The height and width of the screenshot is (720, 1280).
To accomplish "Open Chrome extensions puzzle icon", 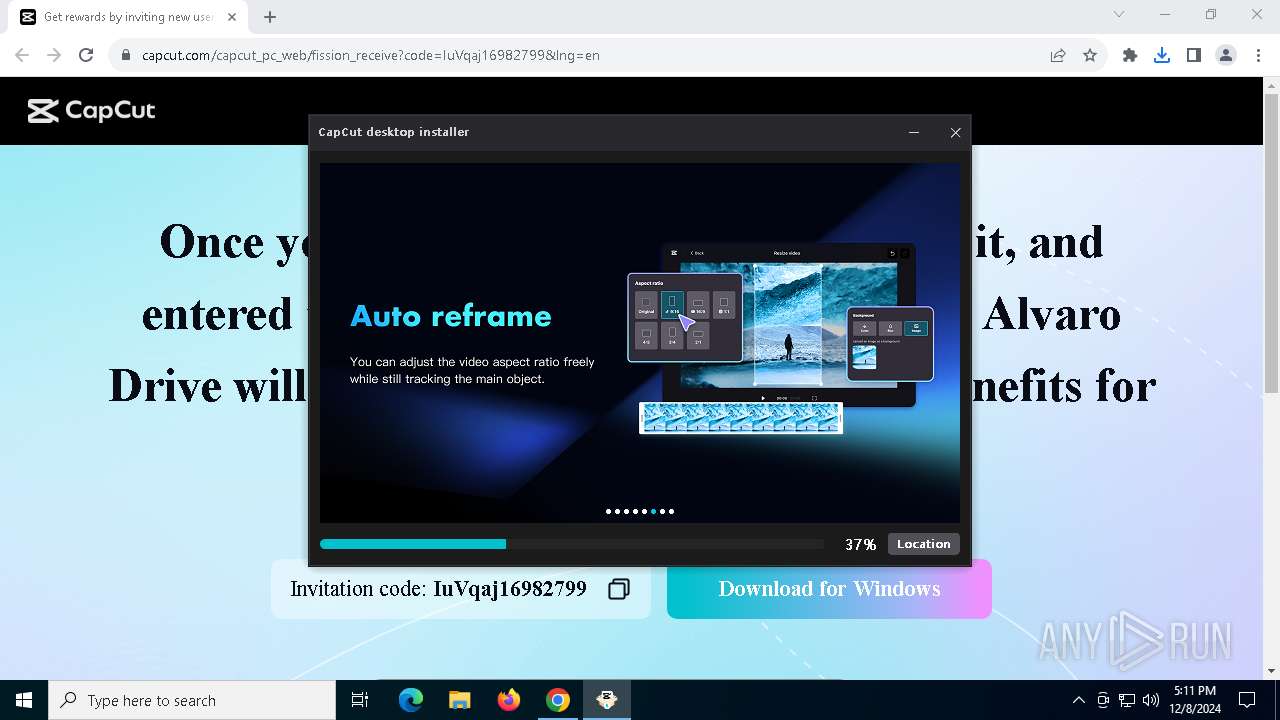I will click(x=1130, y=55).
